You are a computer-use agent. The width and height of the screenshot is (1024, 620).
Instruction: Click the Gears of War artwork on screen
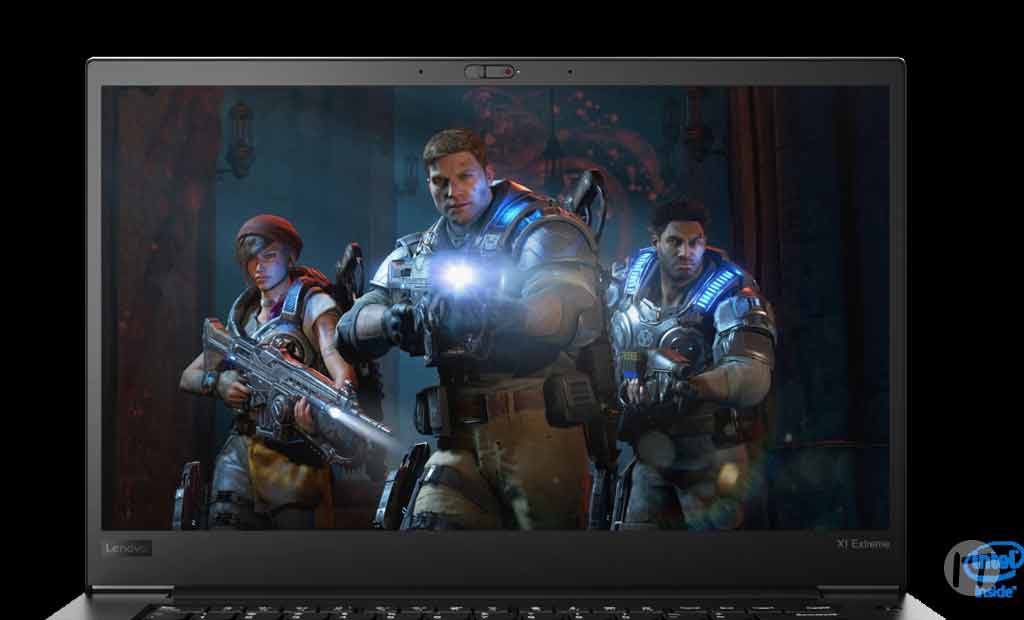click(496, 308)
